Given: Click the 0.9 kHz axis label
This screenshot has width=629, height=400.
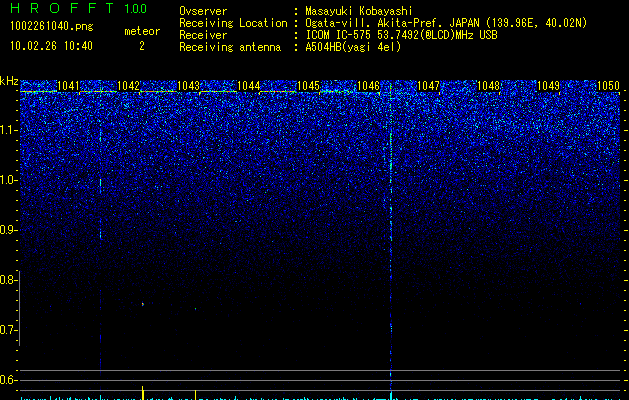Looking at the screenshot, I should pos(9,230).
